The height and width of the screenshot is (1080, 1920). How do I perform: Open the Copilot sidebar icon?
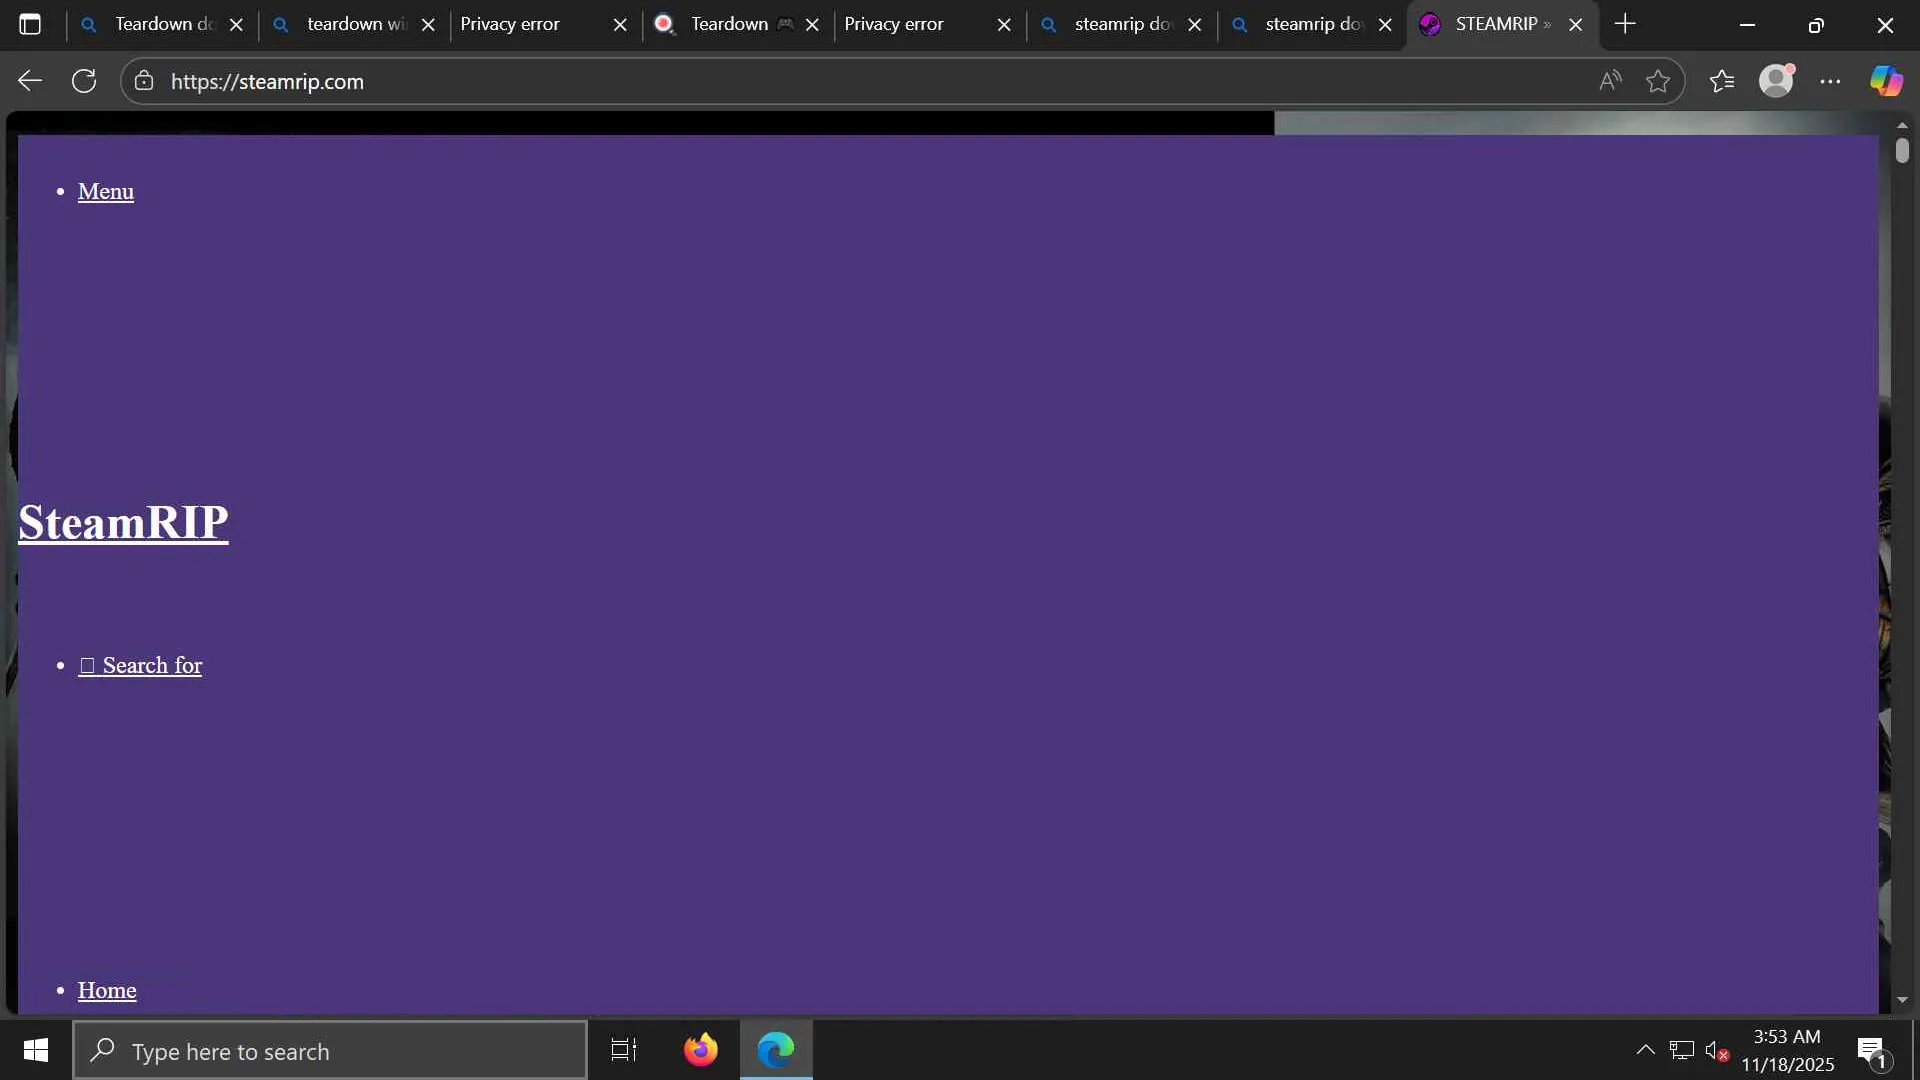pyautogui.click(x=1886, y=81)
